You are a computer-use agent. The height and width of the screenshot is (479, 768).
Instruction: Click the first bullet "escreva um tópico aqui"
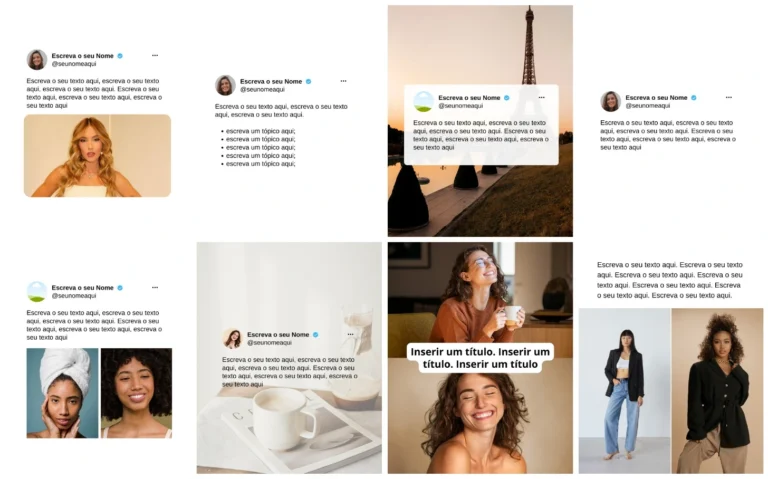click(260, 131)
